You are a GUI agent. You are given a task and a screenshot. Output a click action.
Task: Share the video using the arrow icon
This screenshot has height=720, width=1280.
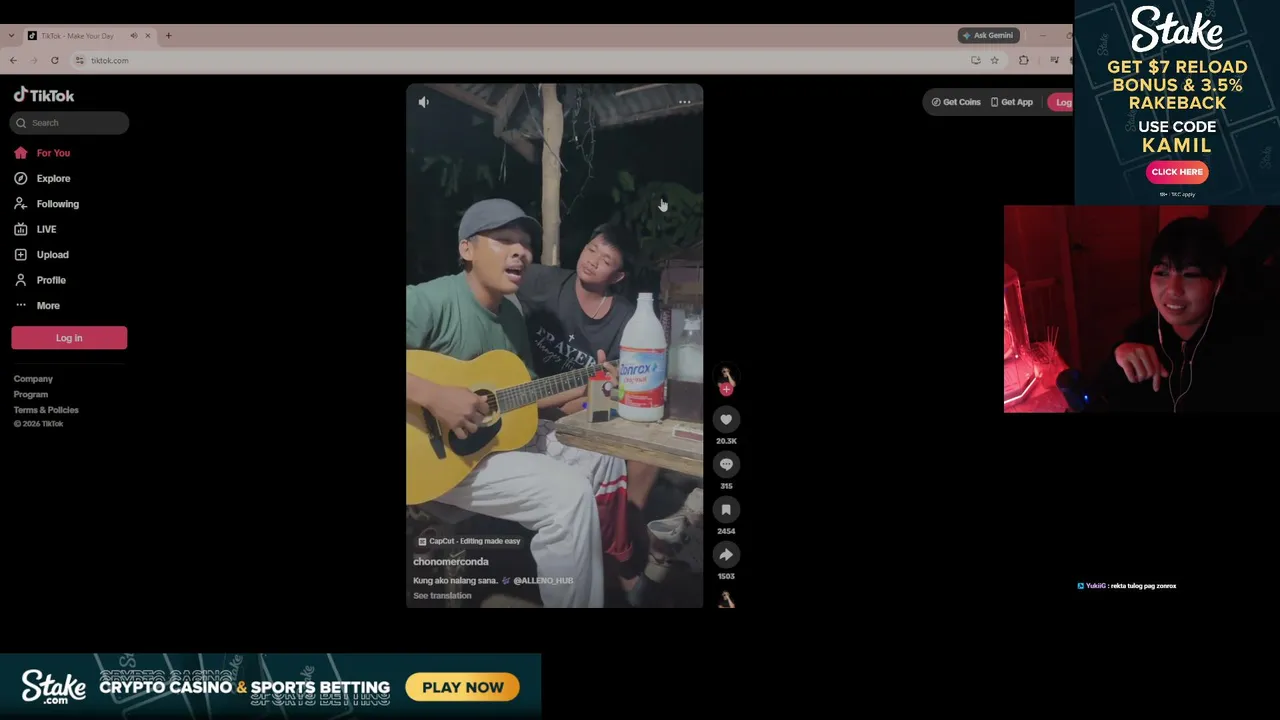tap(726, 554)
